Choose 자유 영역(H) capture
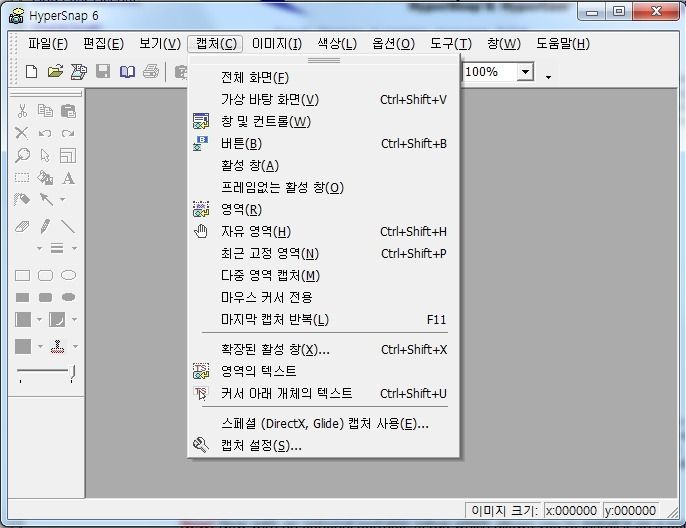Image resolution: width=686 pixels, height=528 pixels. coord(324,231)
